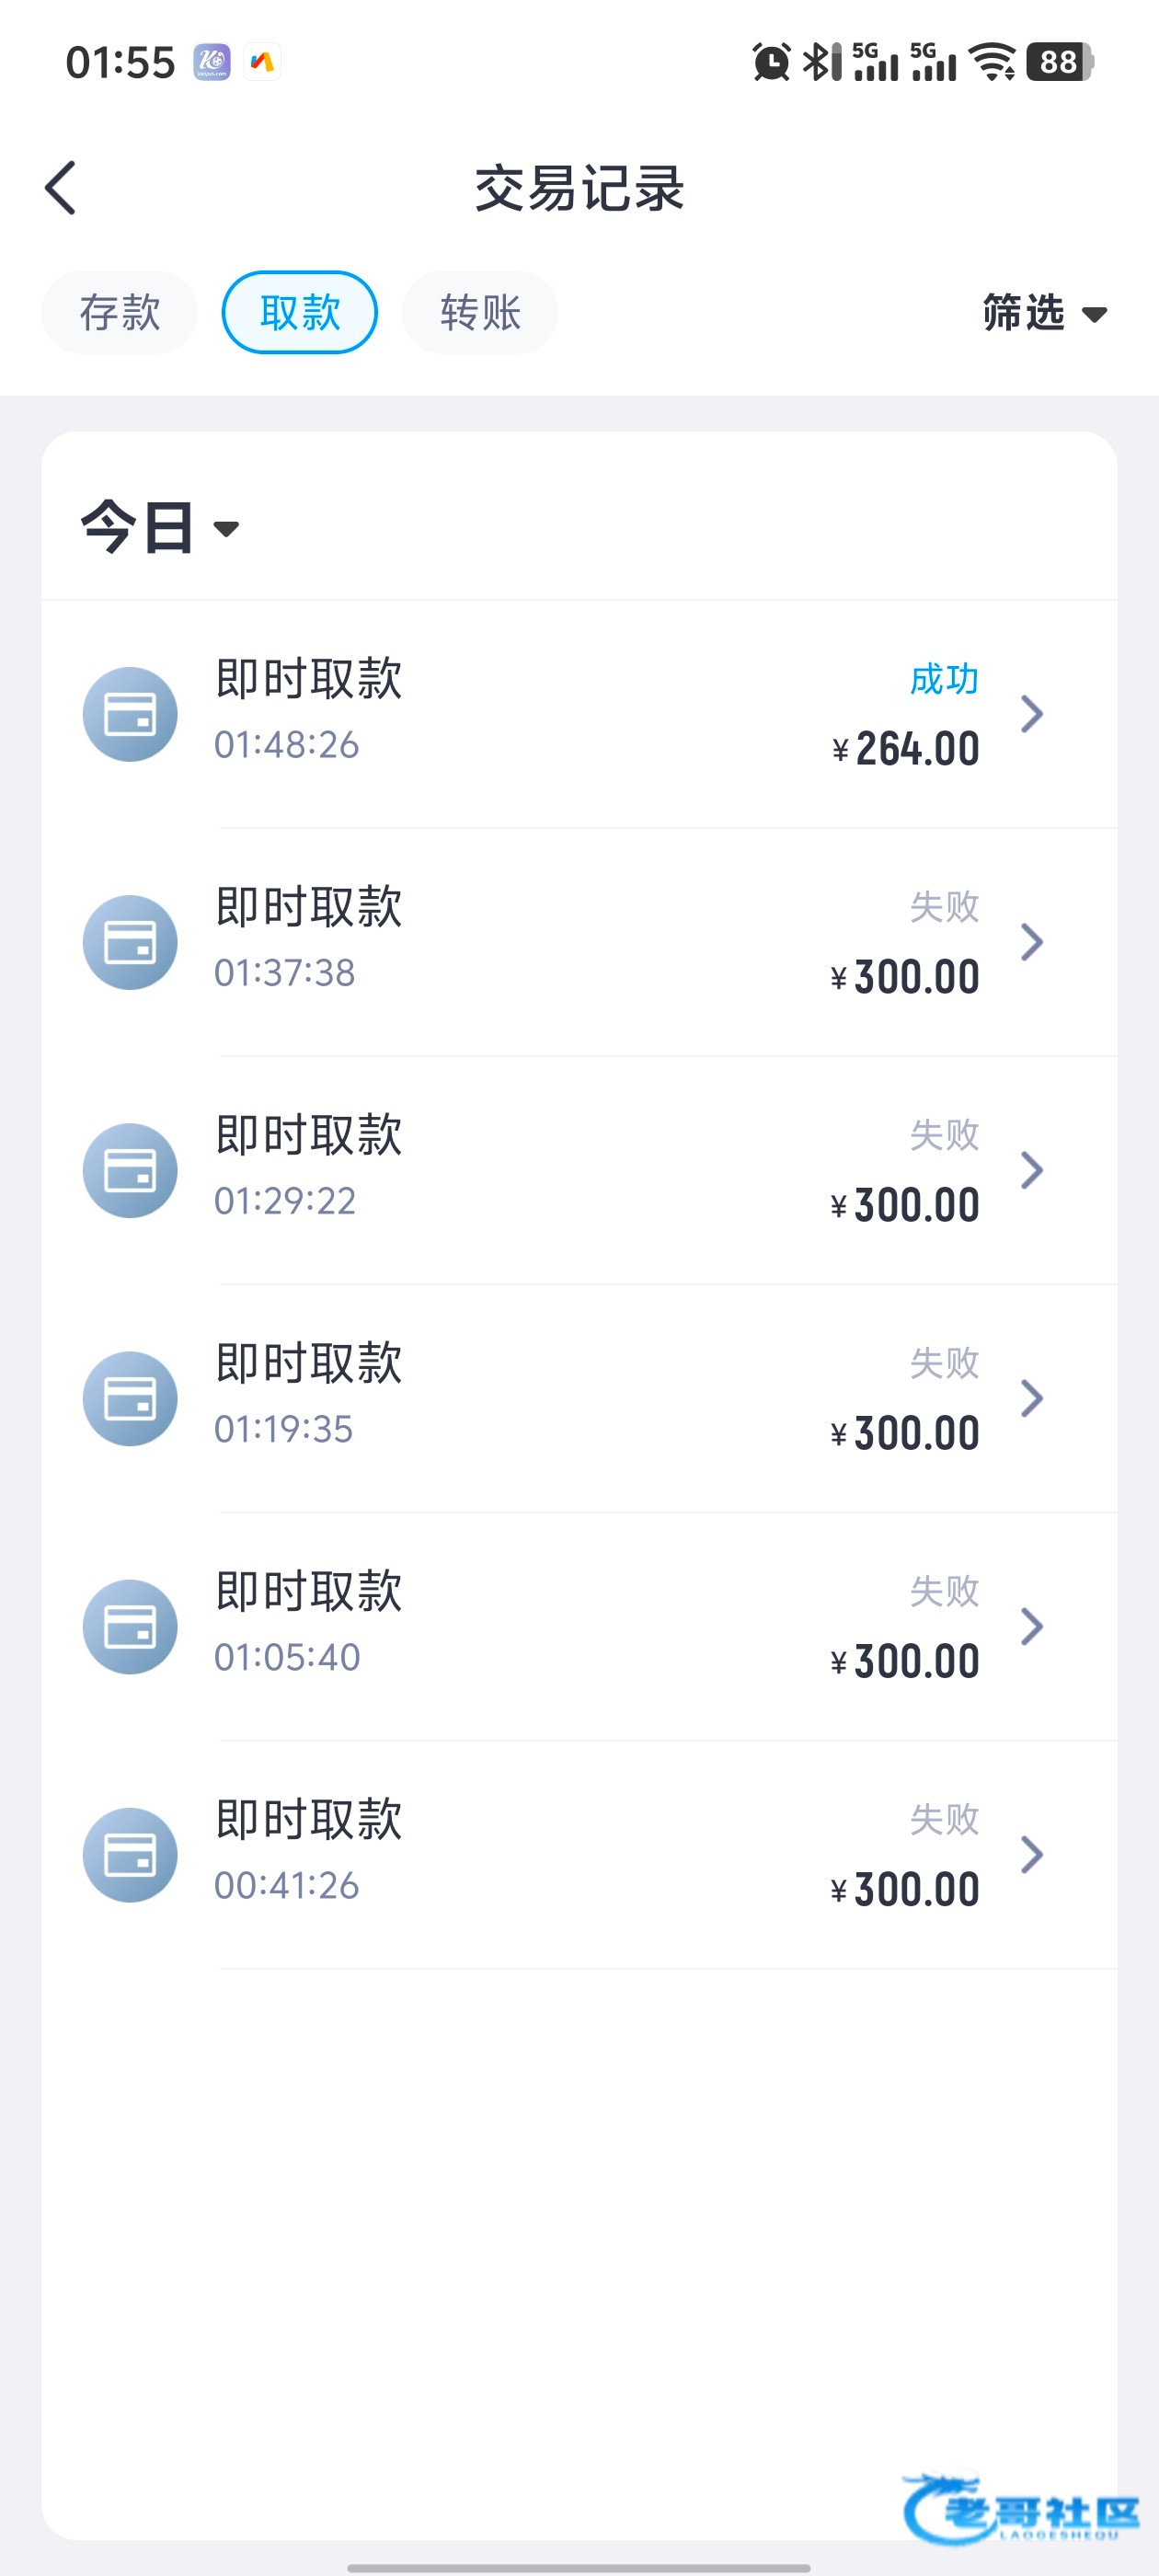Expand the 今日 date dropdown
Image resolution: width=1159 pixels, height=2576 pixels.
click(x=160, y=527)
